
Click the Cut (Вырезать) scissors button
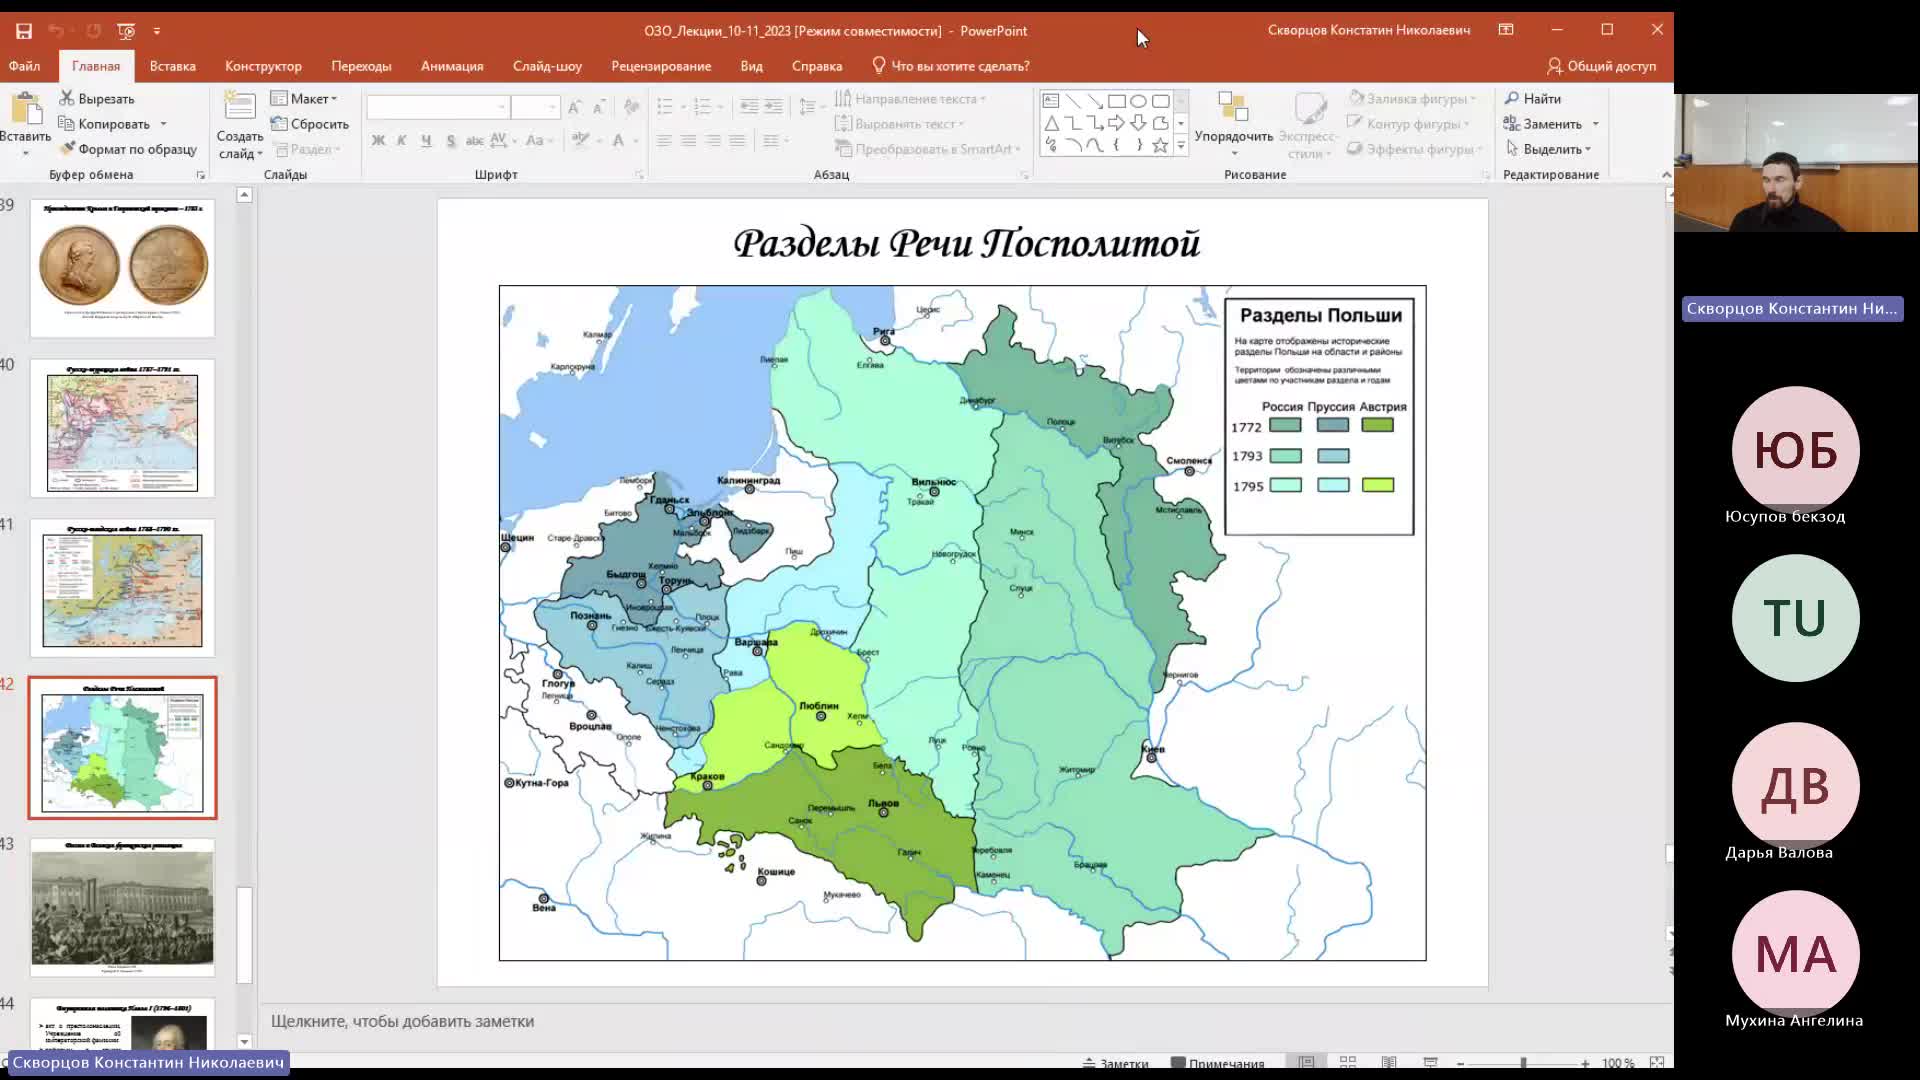click(x=97, y=98)
